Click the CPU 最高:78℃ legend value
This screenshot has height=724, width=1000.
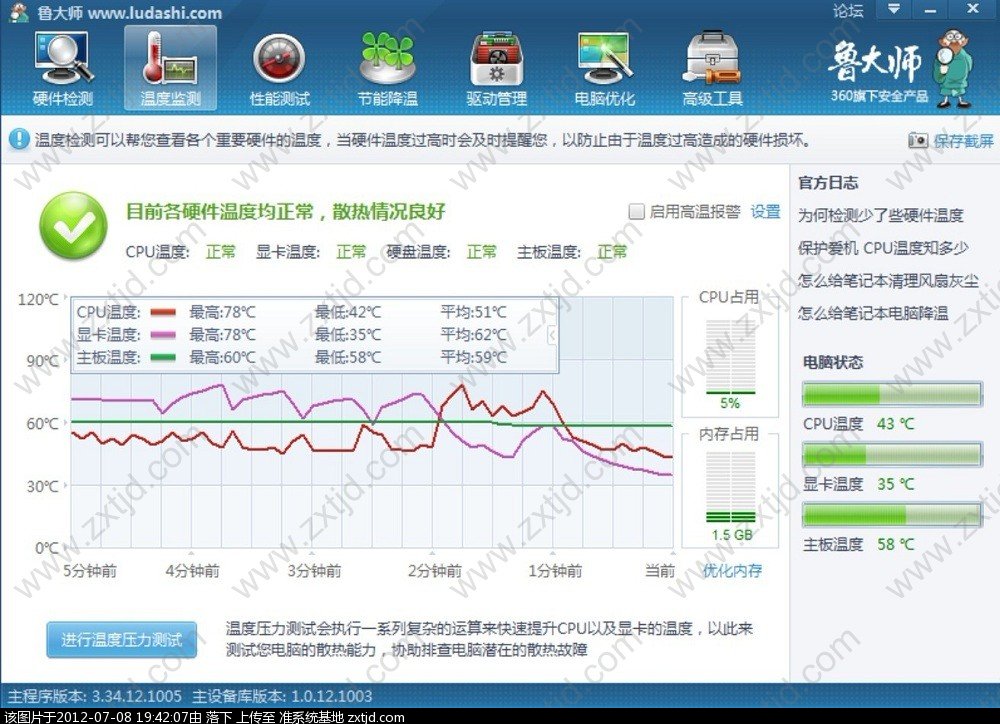pos(222,313)
